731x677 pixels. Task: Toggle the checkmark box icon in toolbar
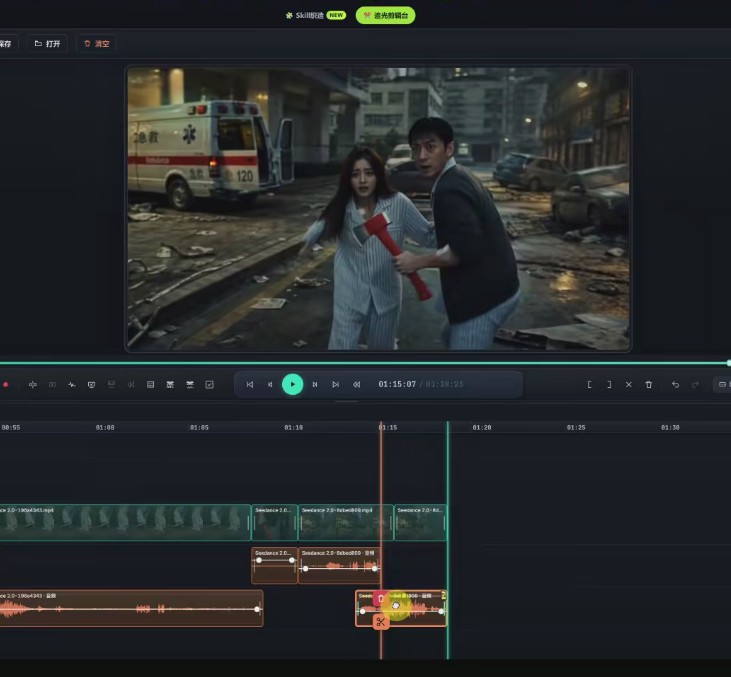209,385
